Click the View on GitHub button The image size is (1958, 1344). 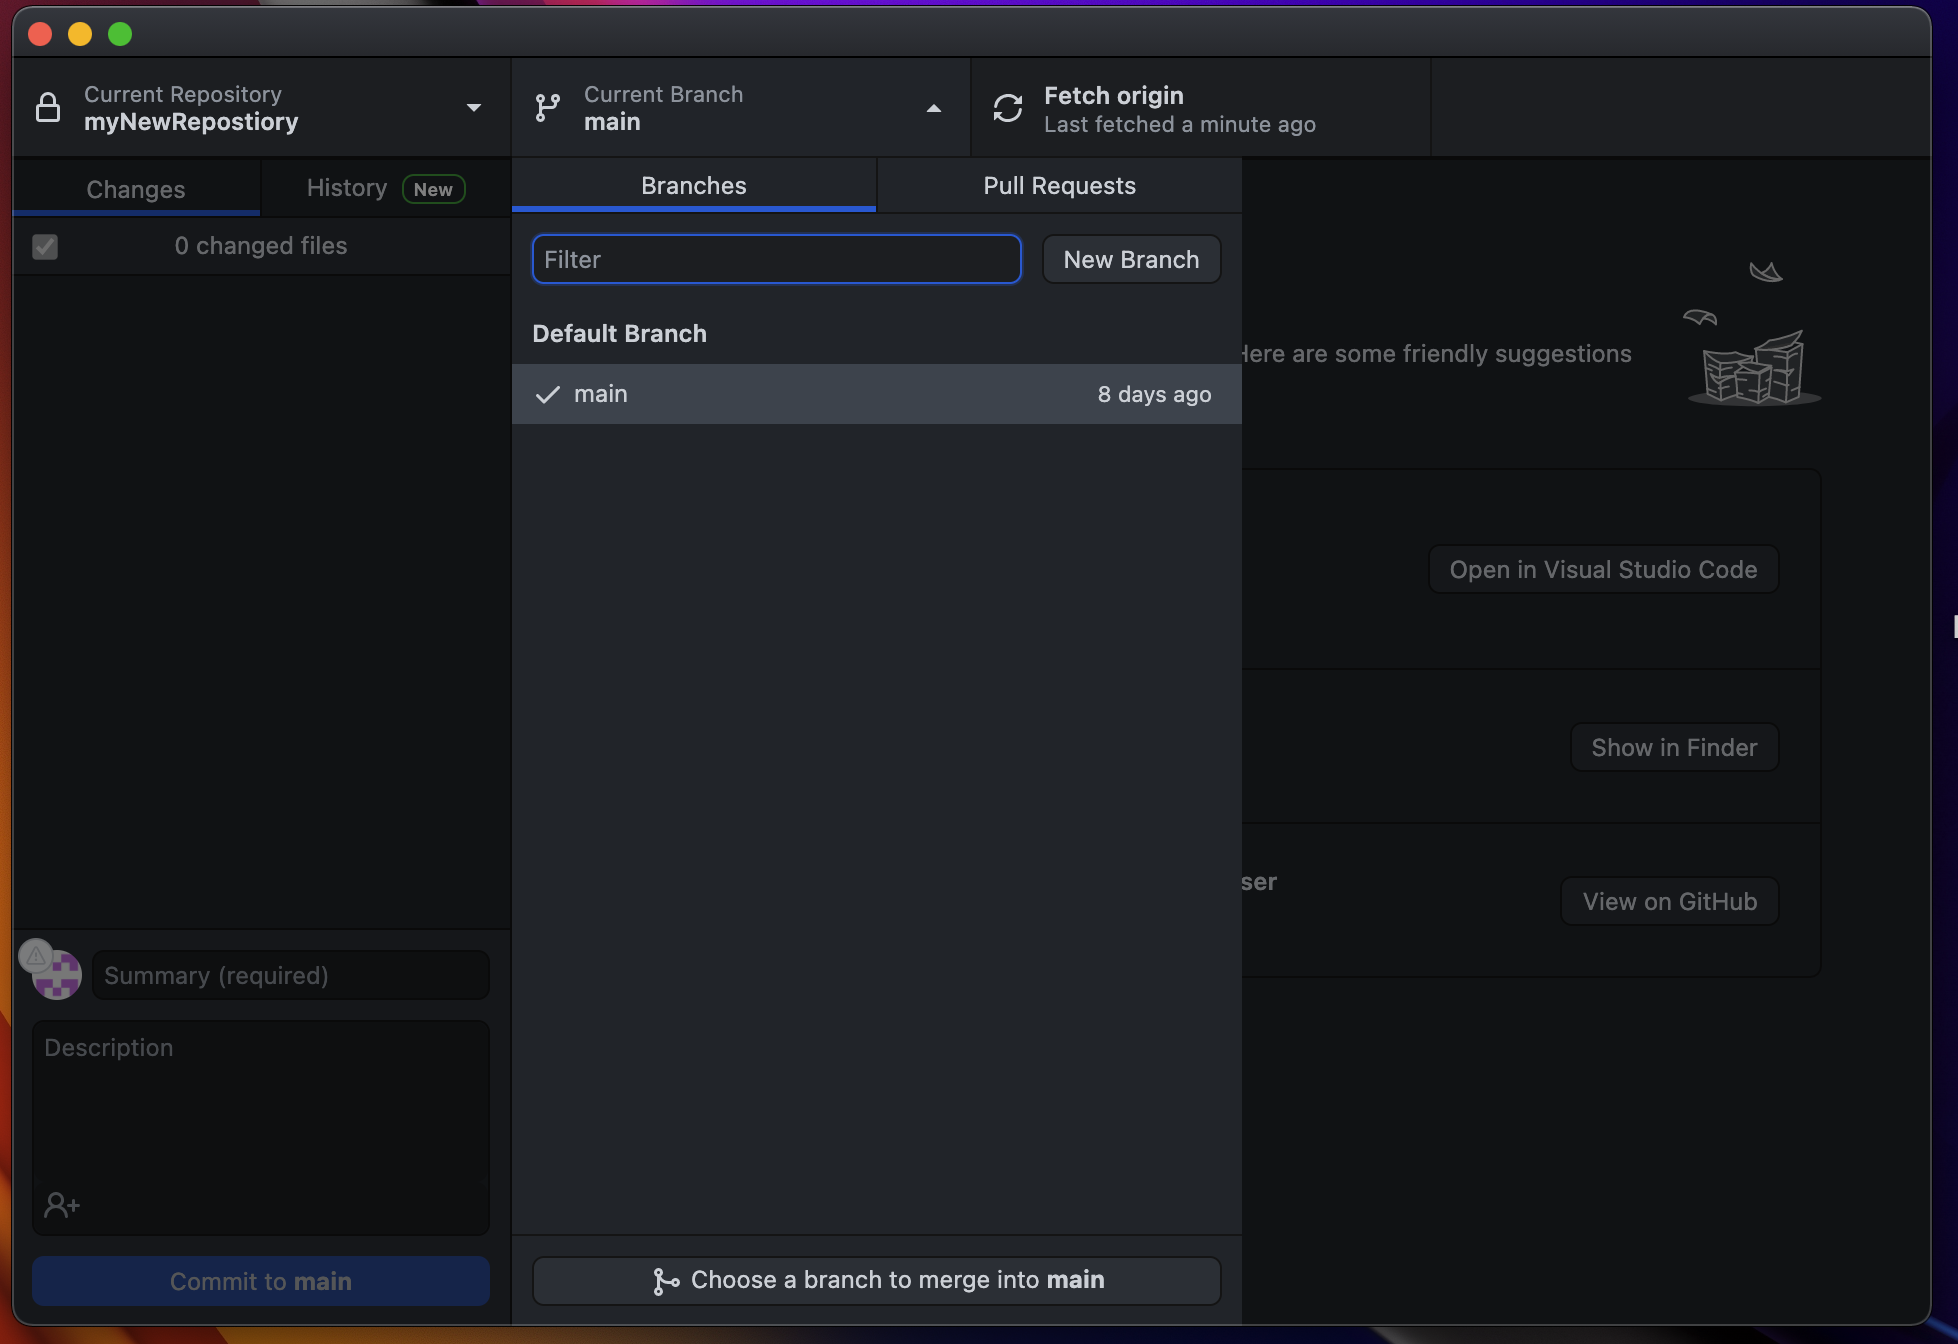[x=1669, y=901]
